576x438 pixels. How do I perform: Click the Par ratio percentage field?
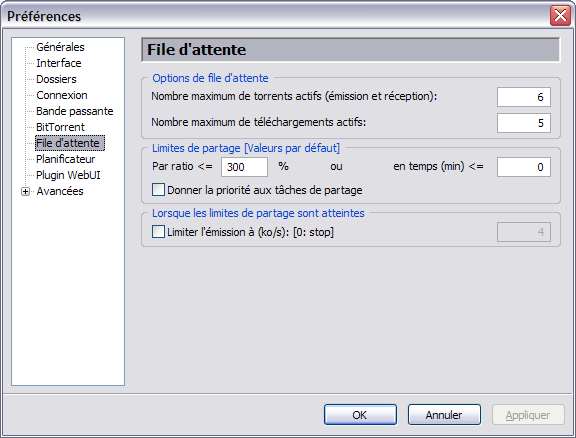(x=244, y=167)
